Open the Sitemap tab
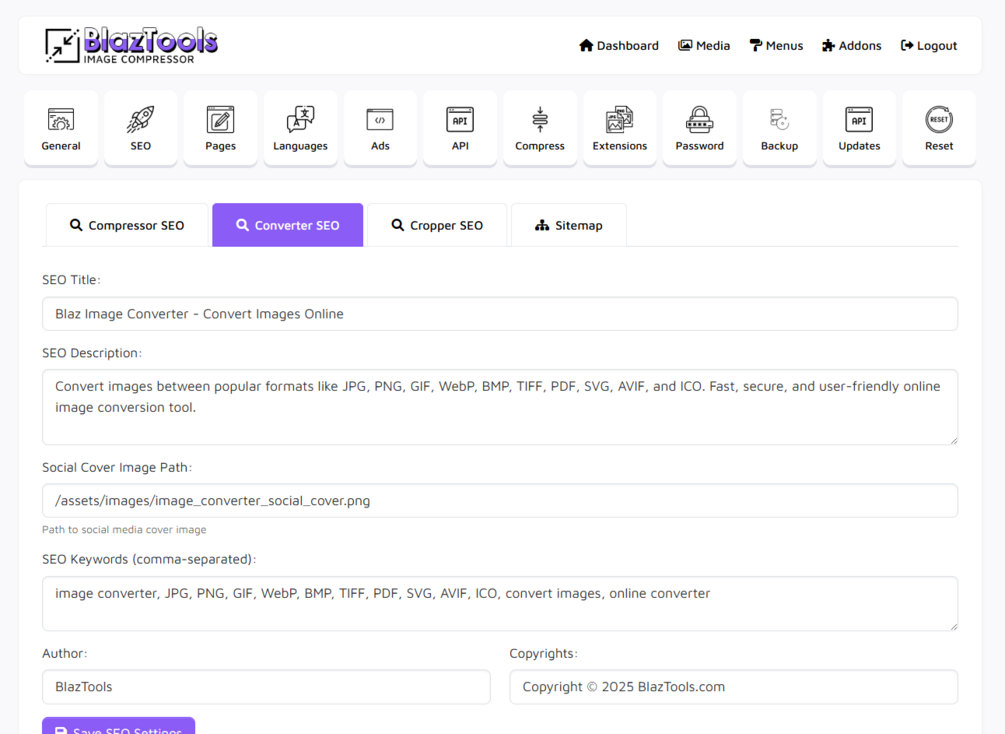Screen dimensions: 1005x734 [x=569, y=225]
